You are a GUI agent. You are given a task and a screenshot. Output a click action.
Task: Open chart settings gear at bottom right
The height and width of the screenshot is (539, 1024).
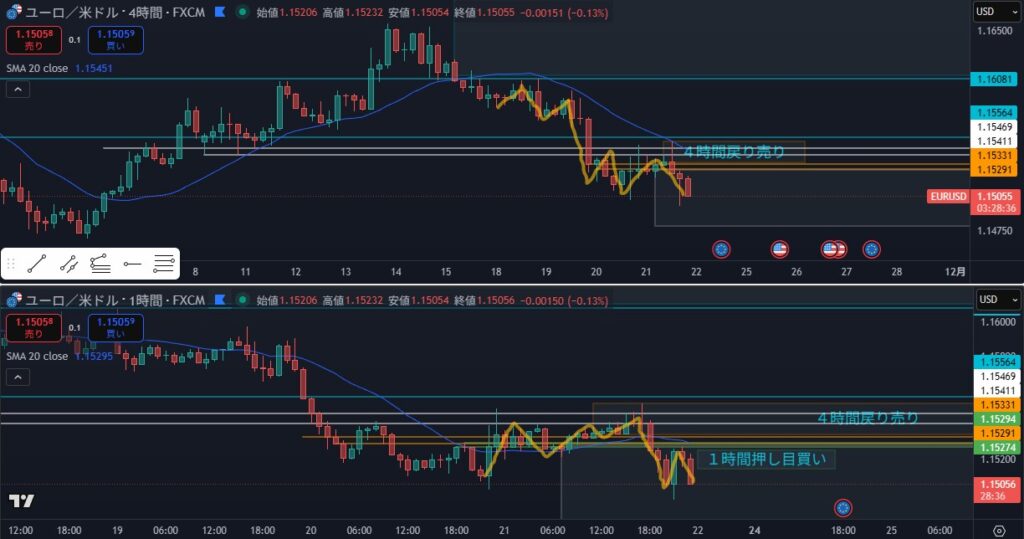click(998, 530)
